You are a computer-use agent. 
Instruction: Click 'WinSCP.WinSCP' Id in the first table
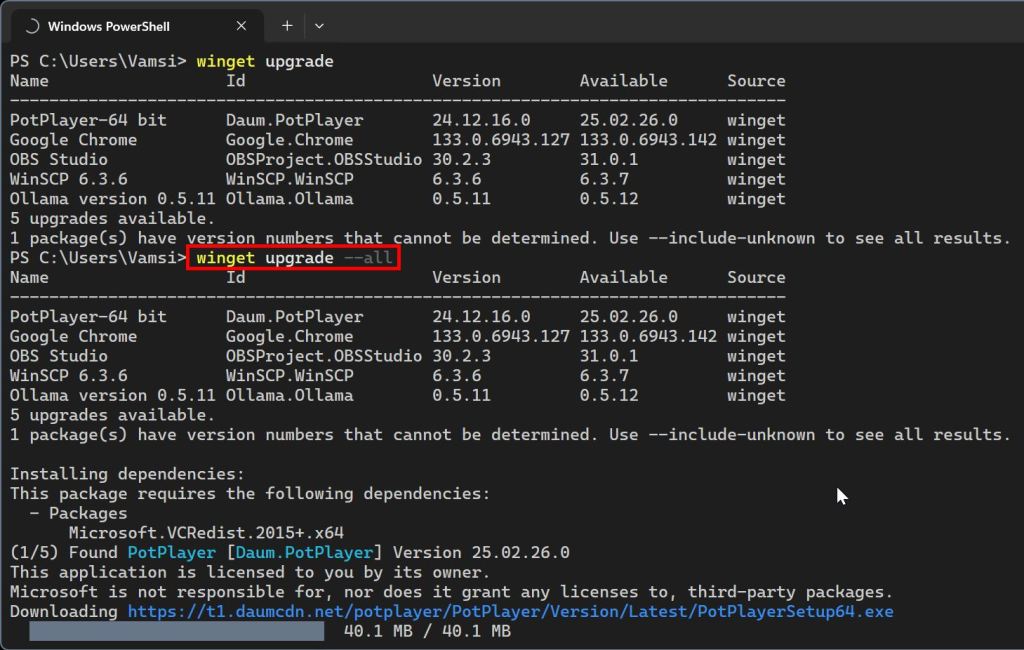click(x=289, y=179)
